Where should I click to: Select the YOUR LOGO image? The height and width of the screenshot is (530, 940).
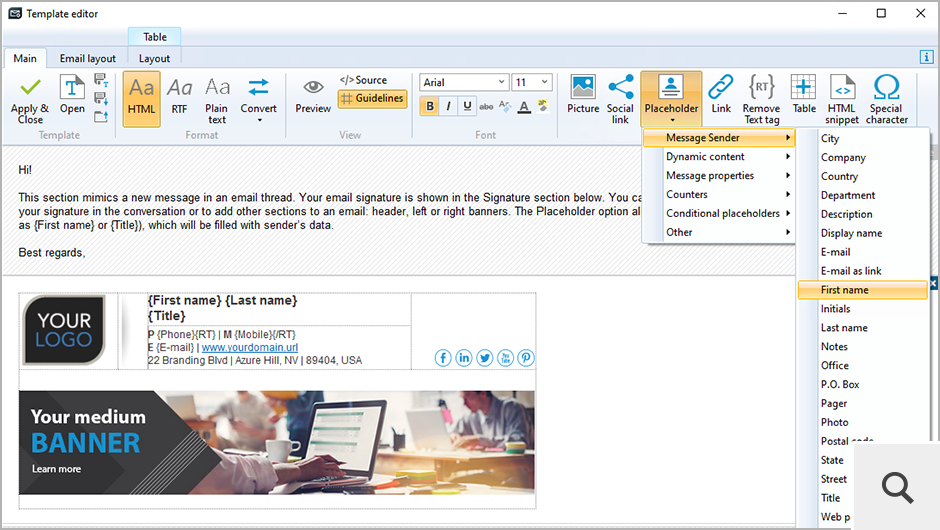tap(64, 330)
